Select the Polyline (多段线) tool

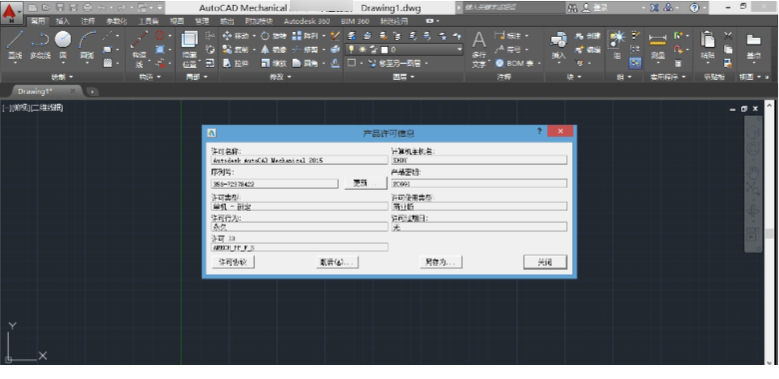tap(40, 45)
